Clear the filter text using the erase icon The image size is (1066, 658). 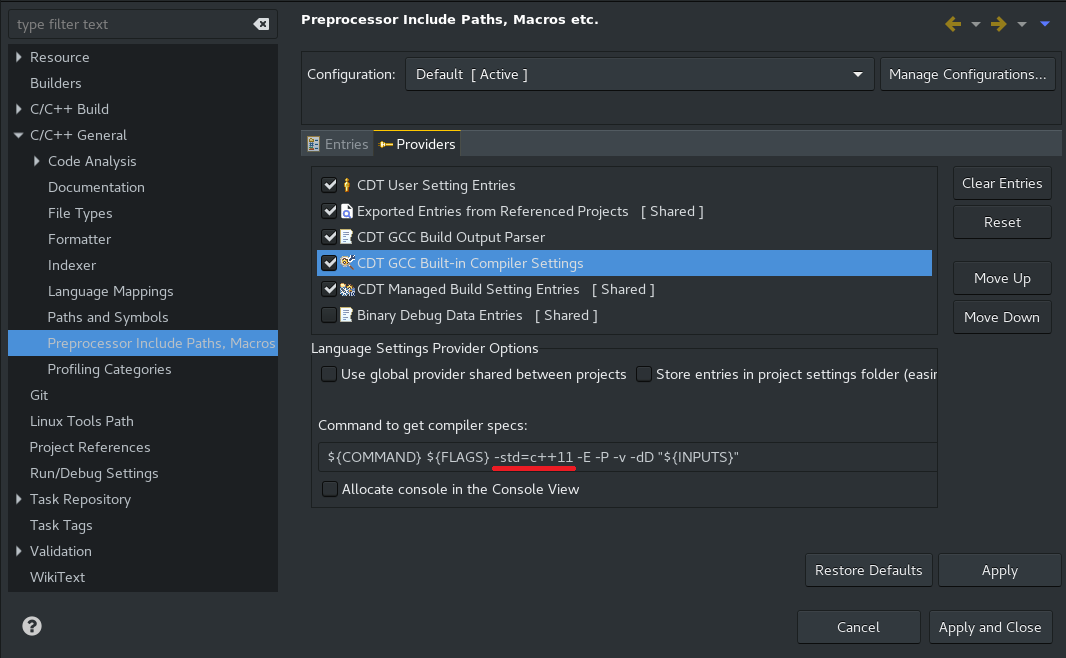coord(262,24)
